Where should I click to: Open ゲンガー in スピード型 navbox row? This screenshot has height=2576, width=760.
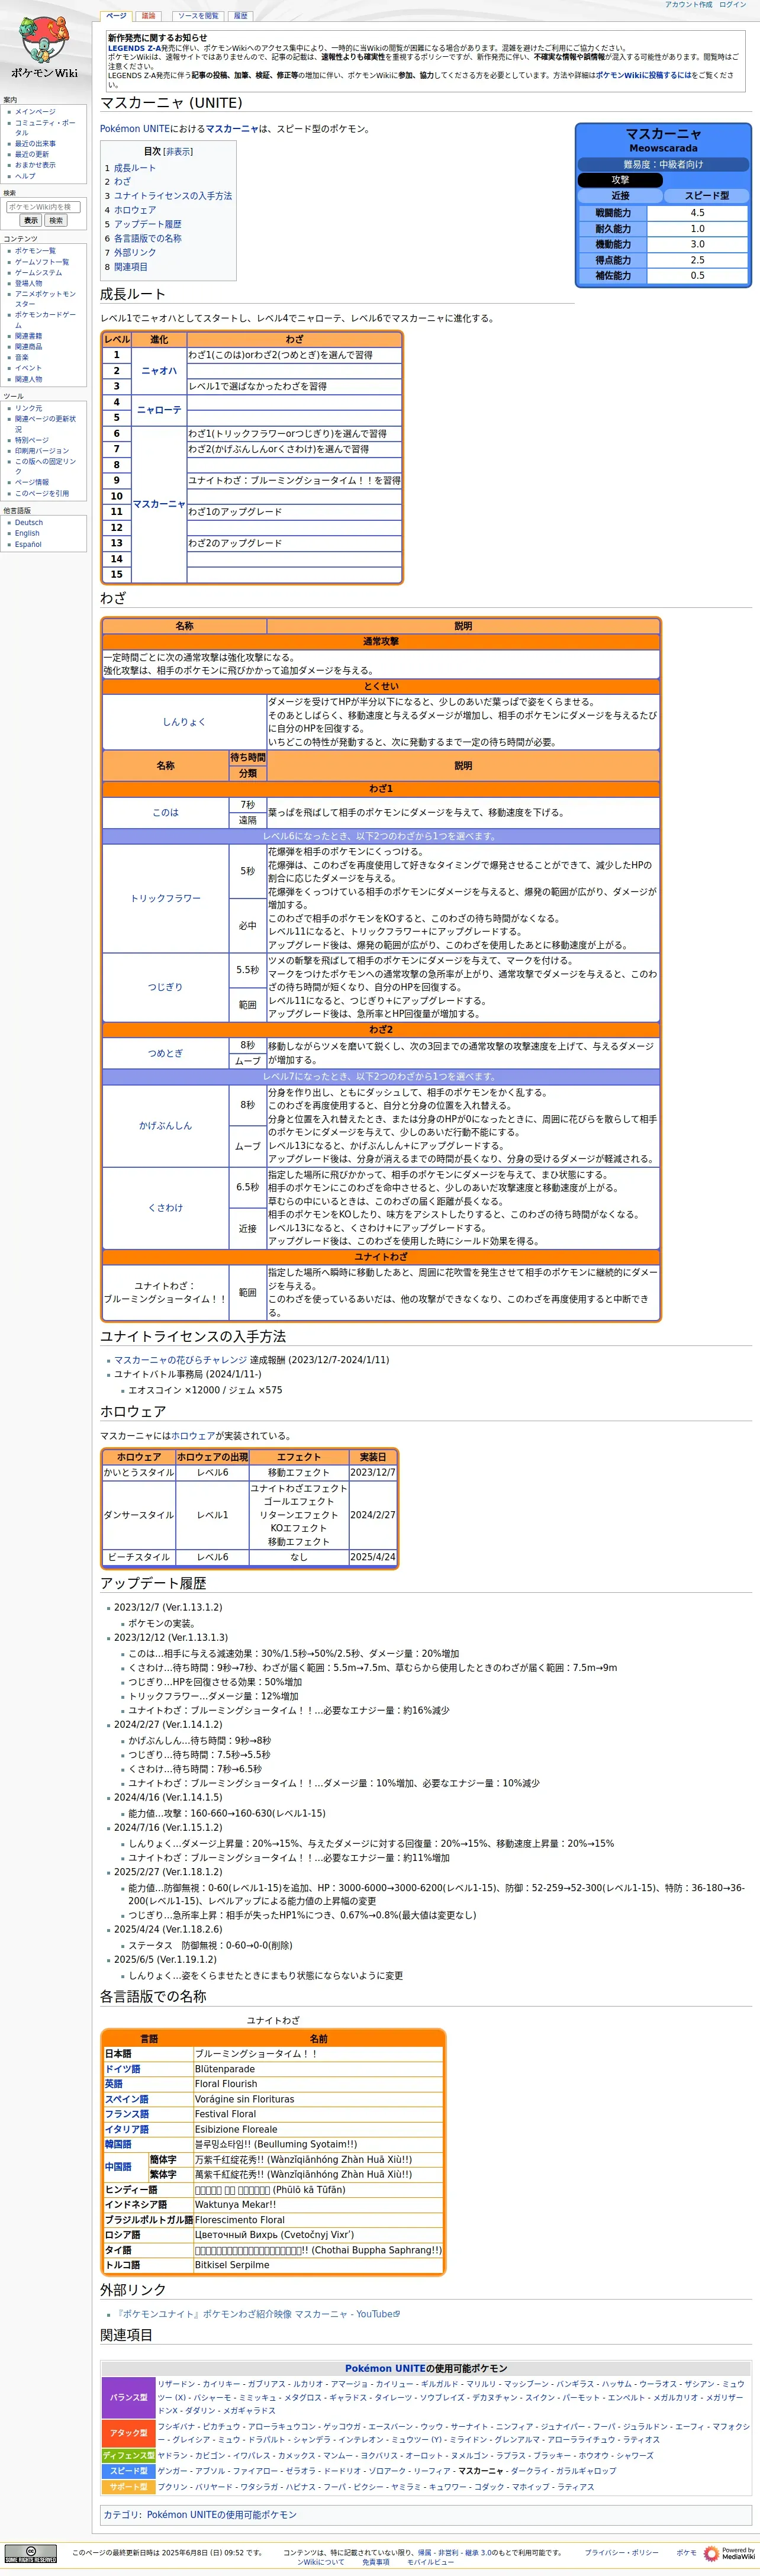(x=172, y=2471)
